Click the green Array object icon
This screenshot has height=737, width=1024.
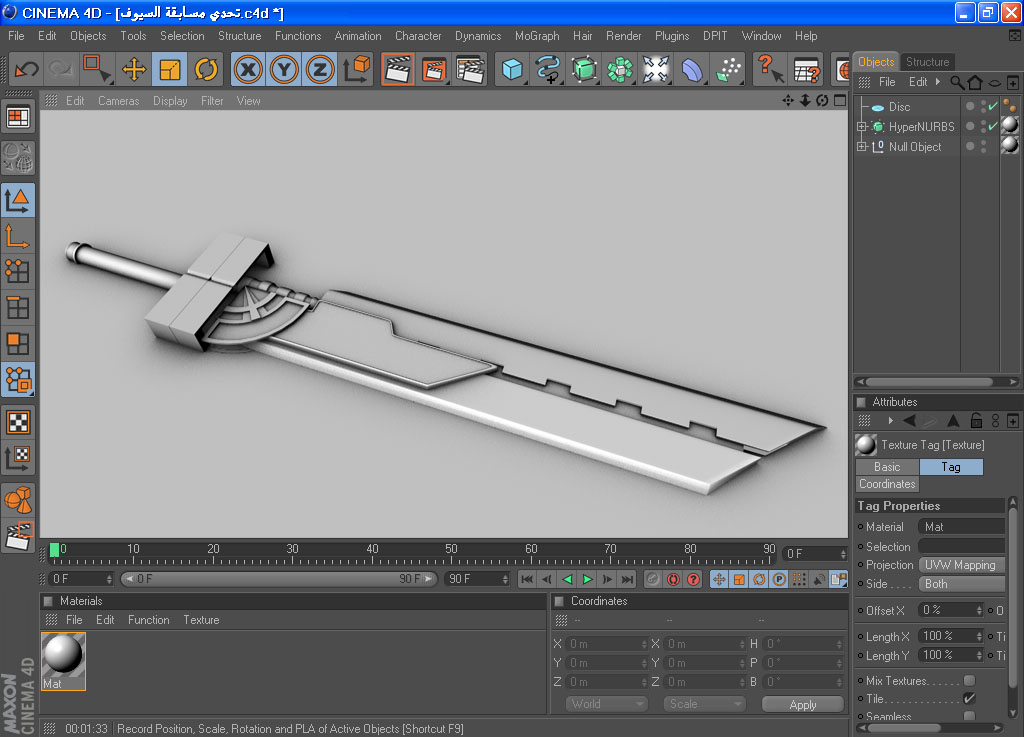click(x=620, y=69)
